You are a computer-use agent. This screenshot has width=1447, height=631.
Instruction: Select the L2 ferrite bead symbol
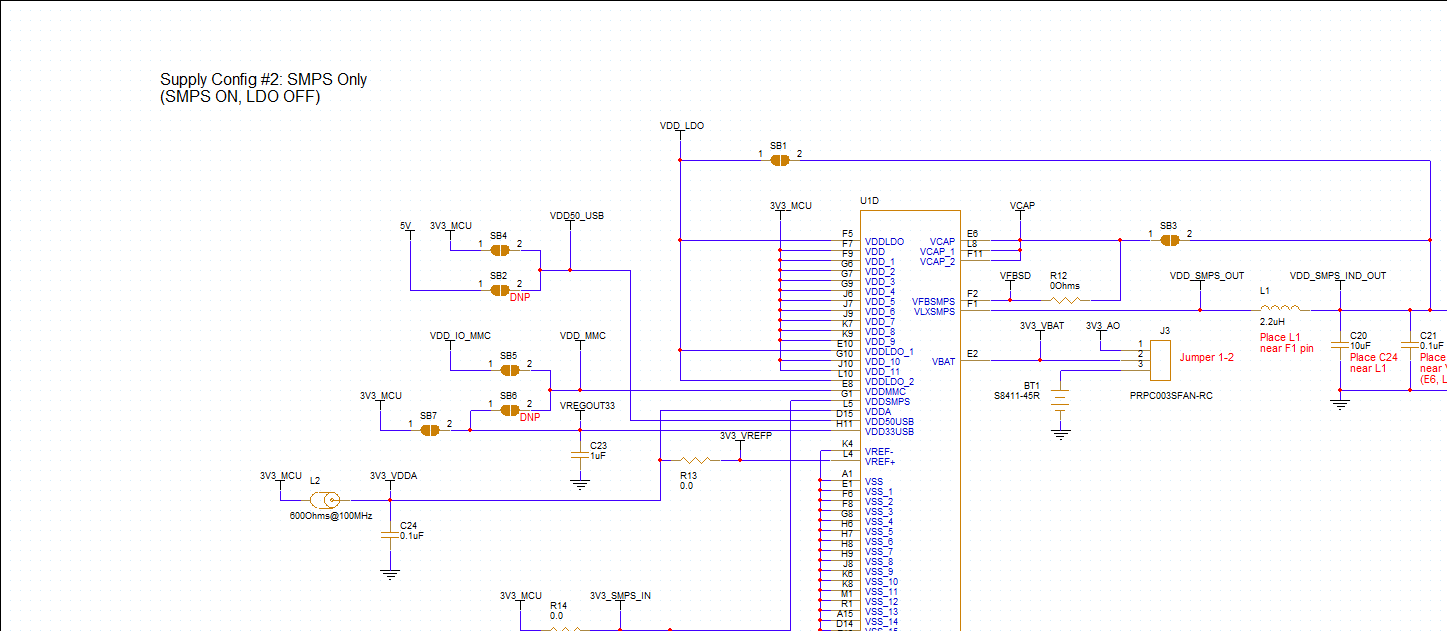[326, 500]
